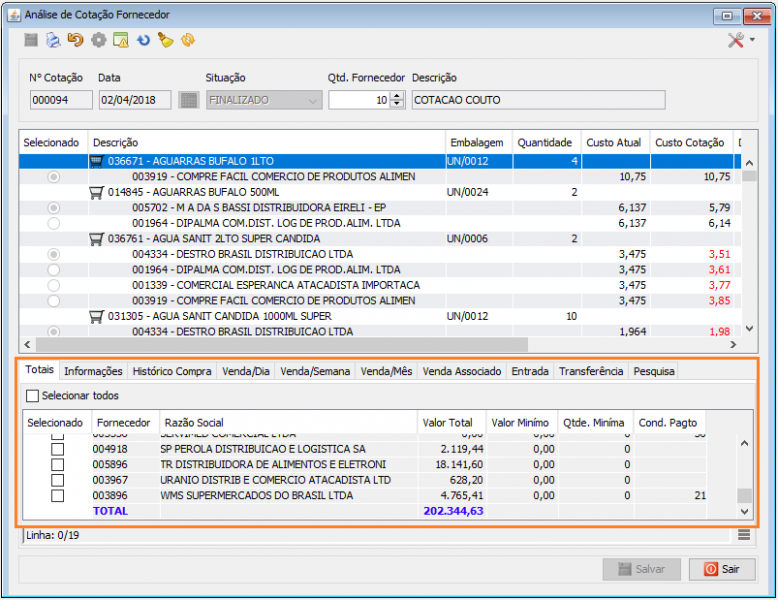The height and width of the screenshot is (600, 778).
Task: Click the broom clean icon
Action: [165, 40]
